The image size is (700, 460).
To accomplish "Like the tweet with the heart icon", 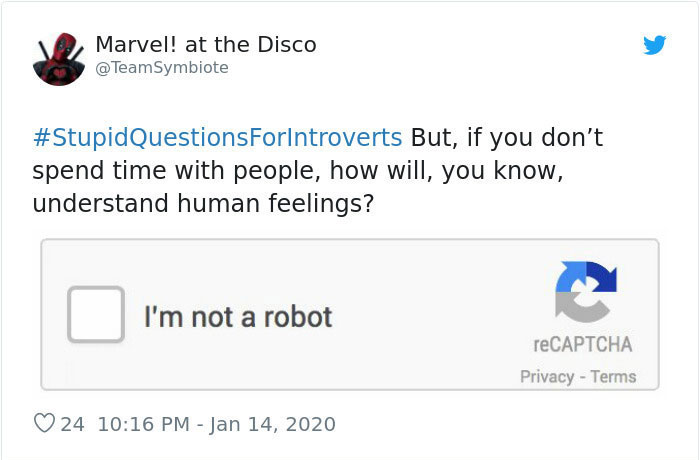I will [x=44, y=424].
